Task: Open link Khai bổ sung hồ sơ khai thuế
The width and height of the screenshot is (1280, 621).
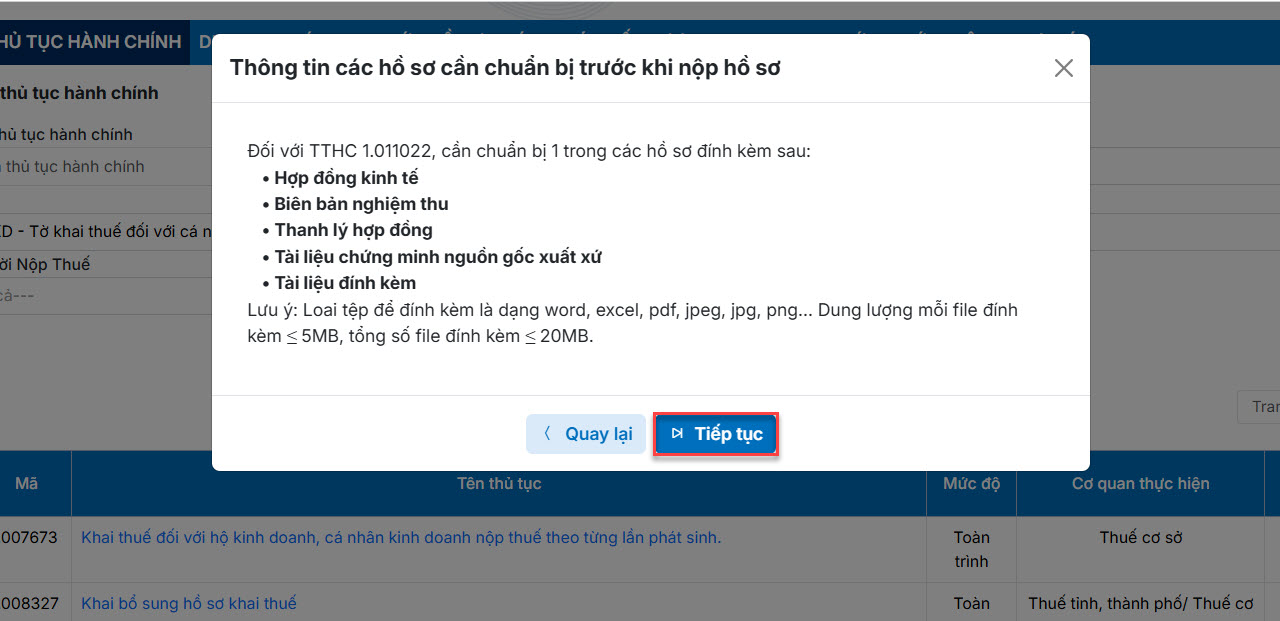Action: pyautogui.click(x=188, y=604)
